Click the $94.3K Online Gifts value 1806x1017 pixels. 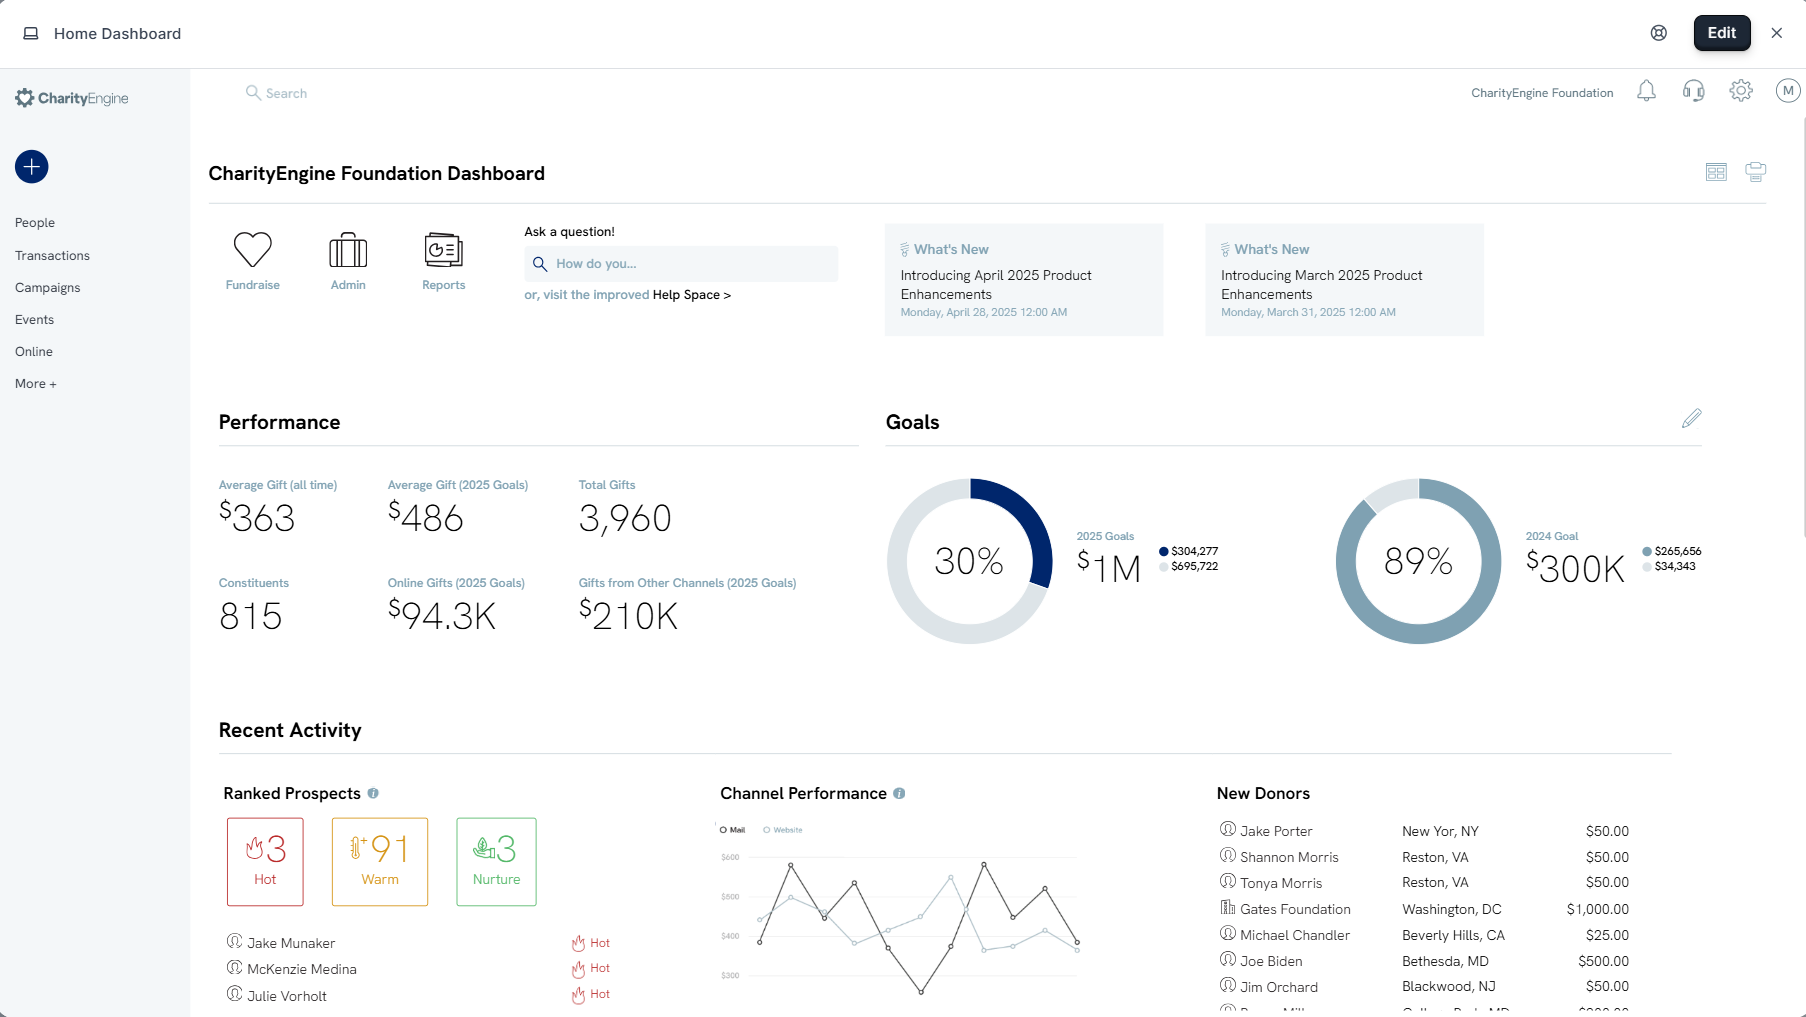(442, 616)
